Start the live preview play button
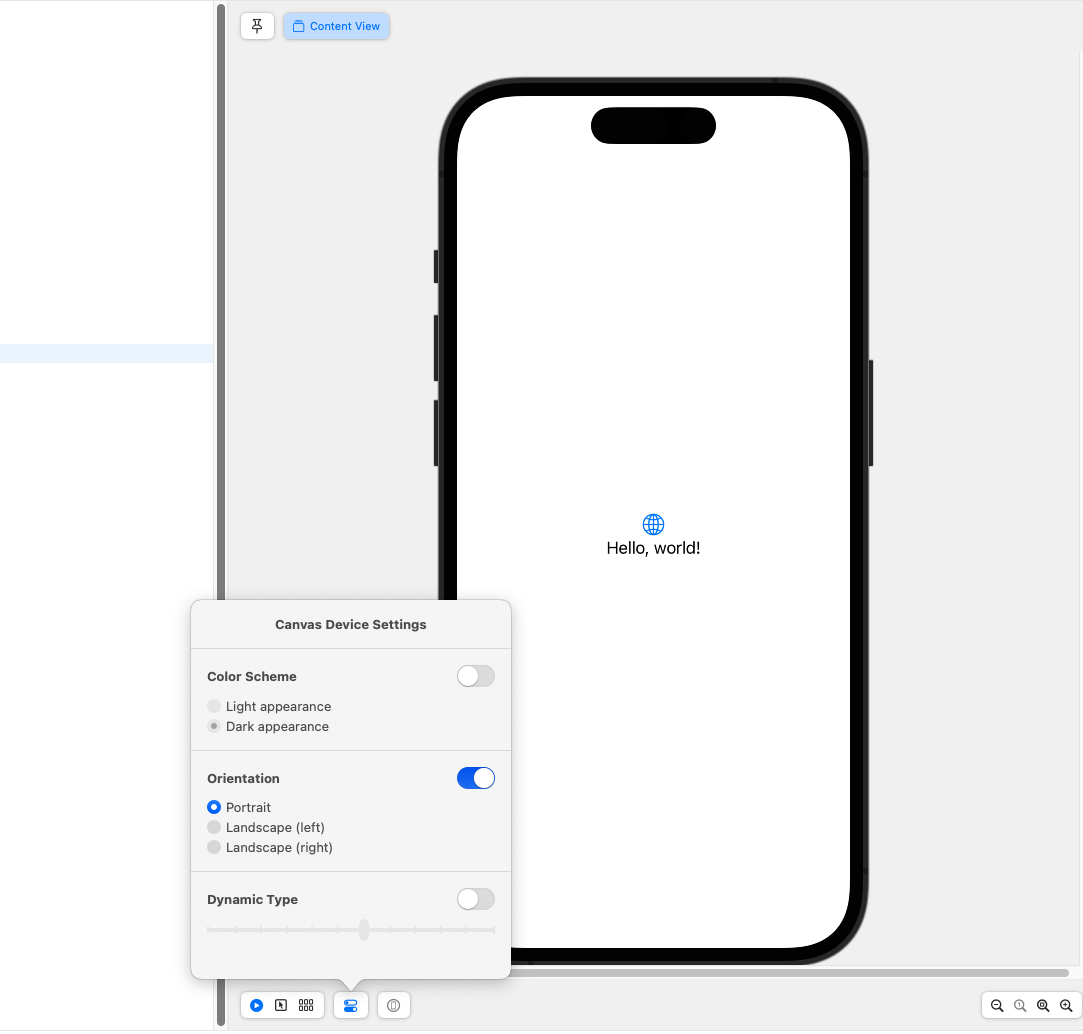1083x1034 pixels. click(x=257, y=1005)
